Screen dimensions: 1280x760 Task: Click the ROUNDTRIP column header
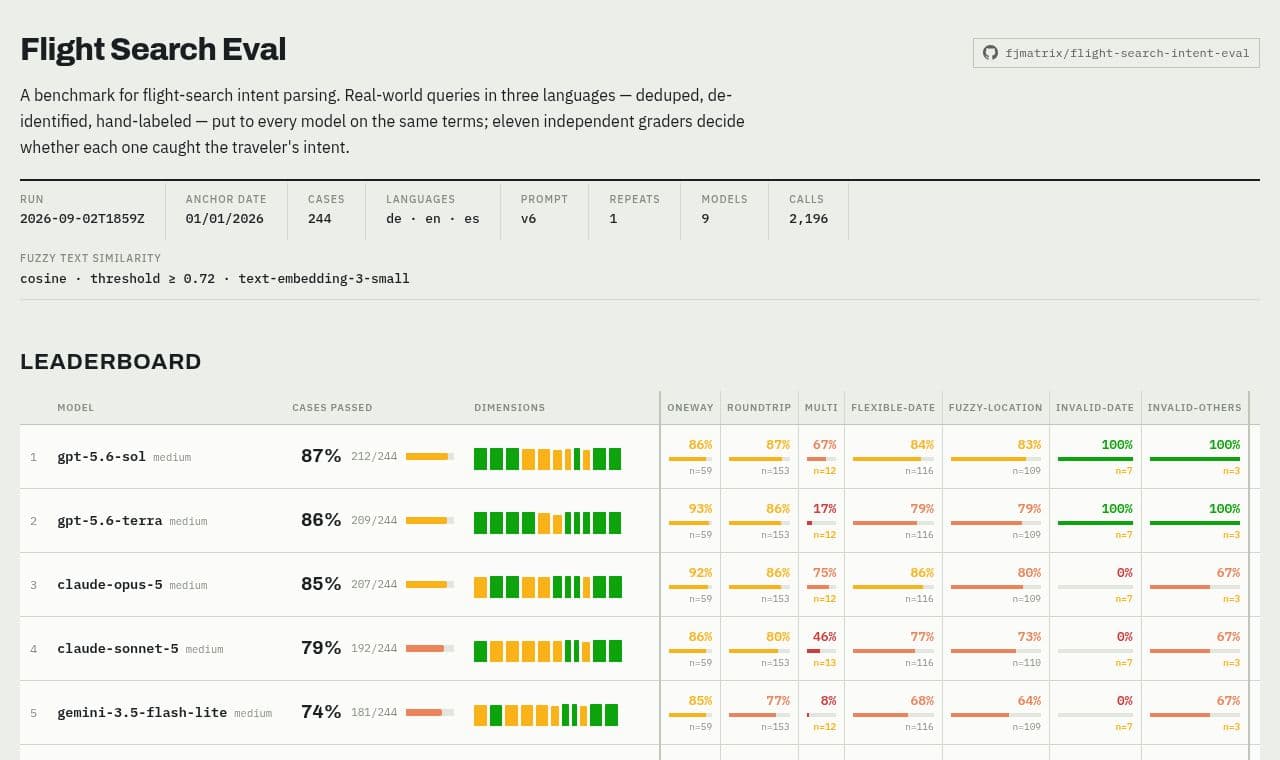[759, 408]
